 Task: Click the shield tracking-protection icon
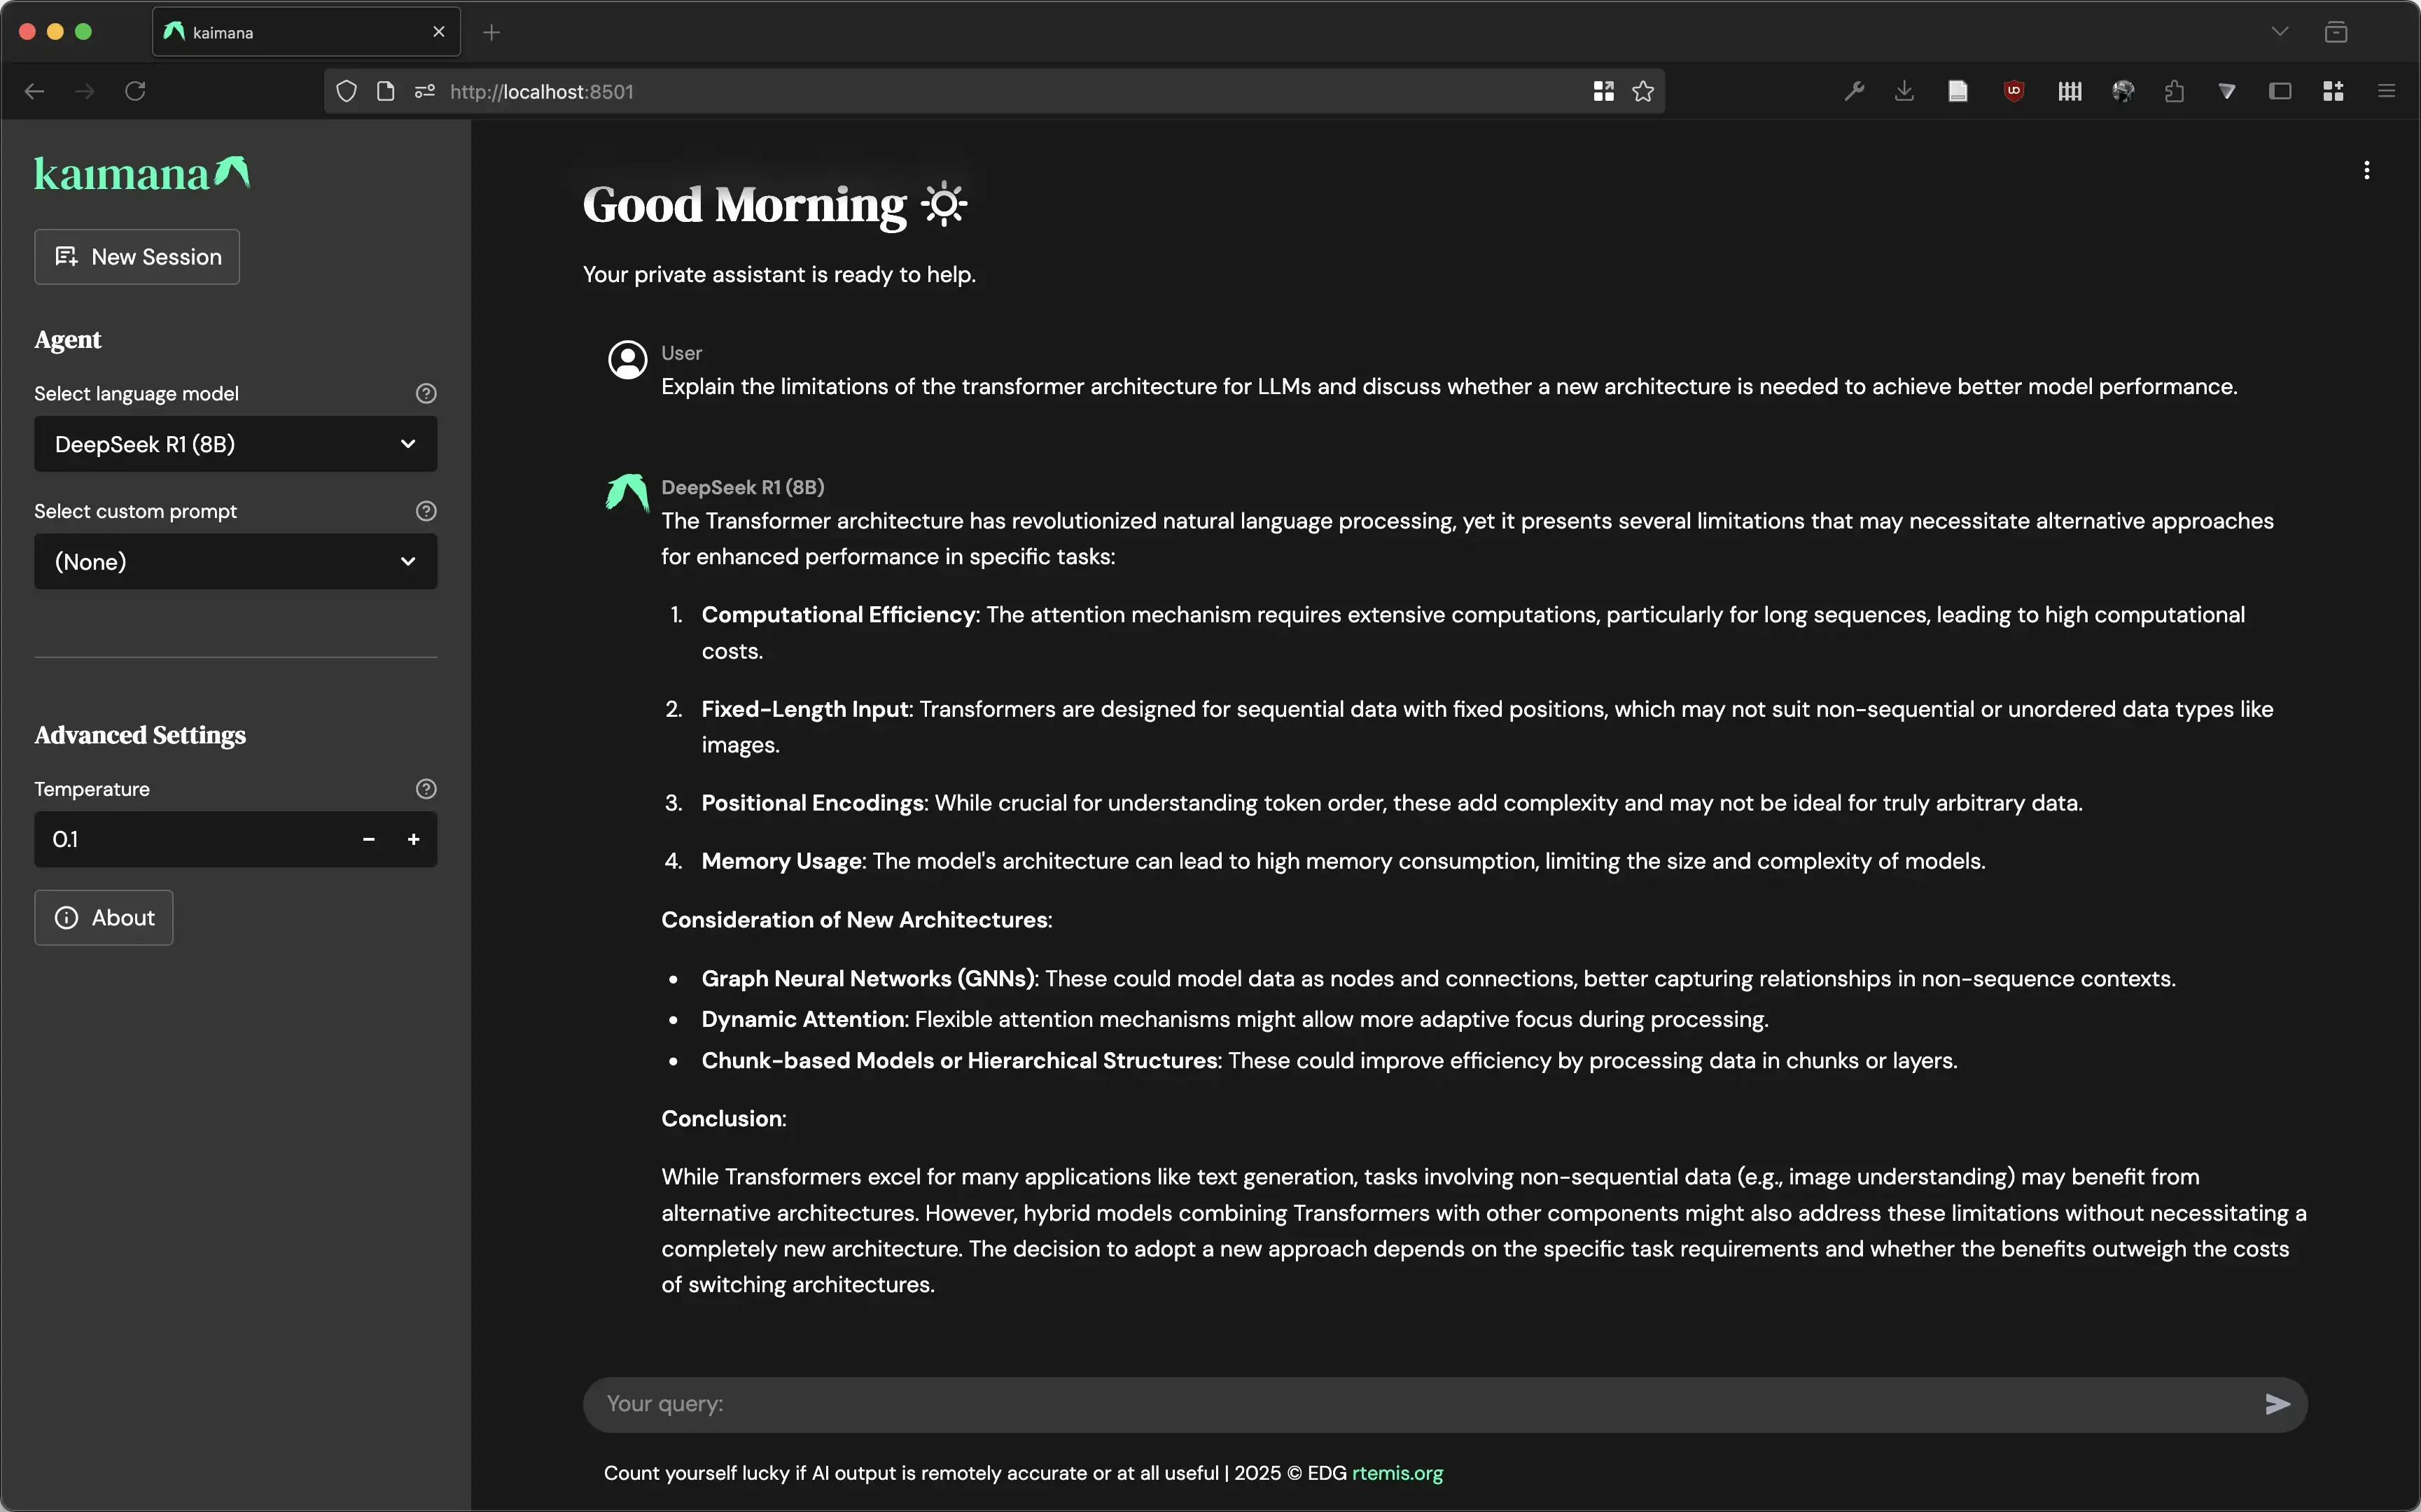[x=347, y=91]
